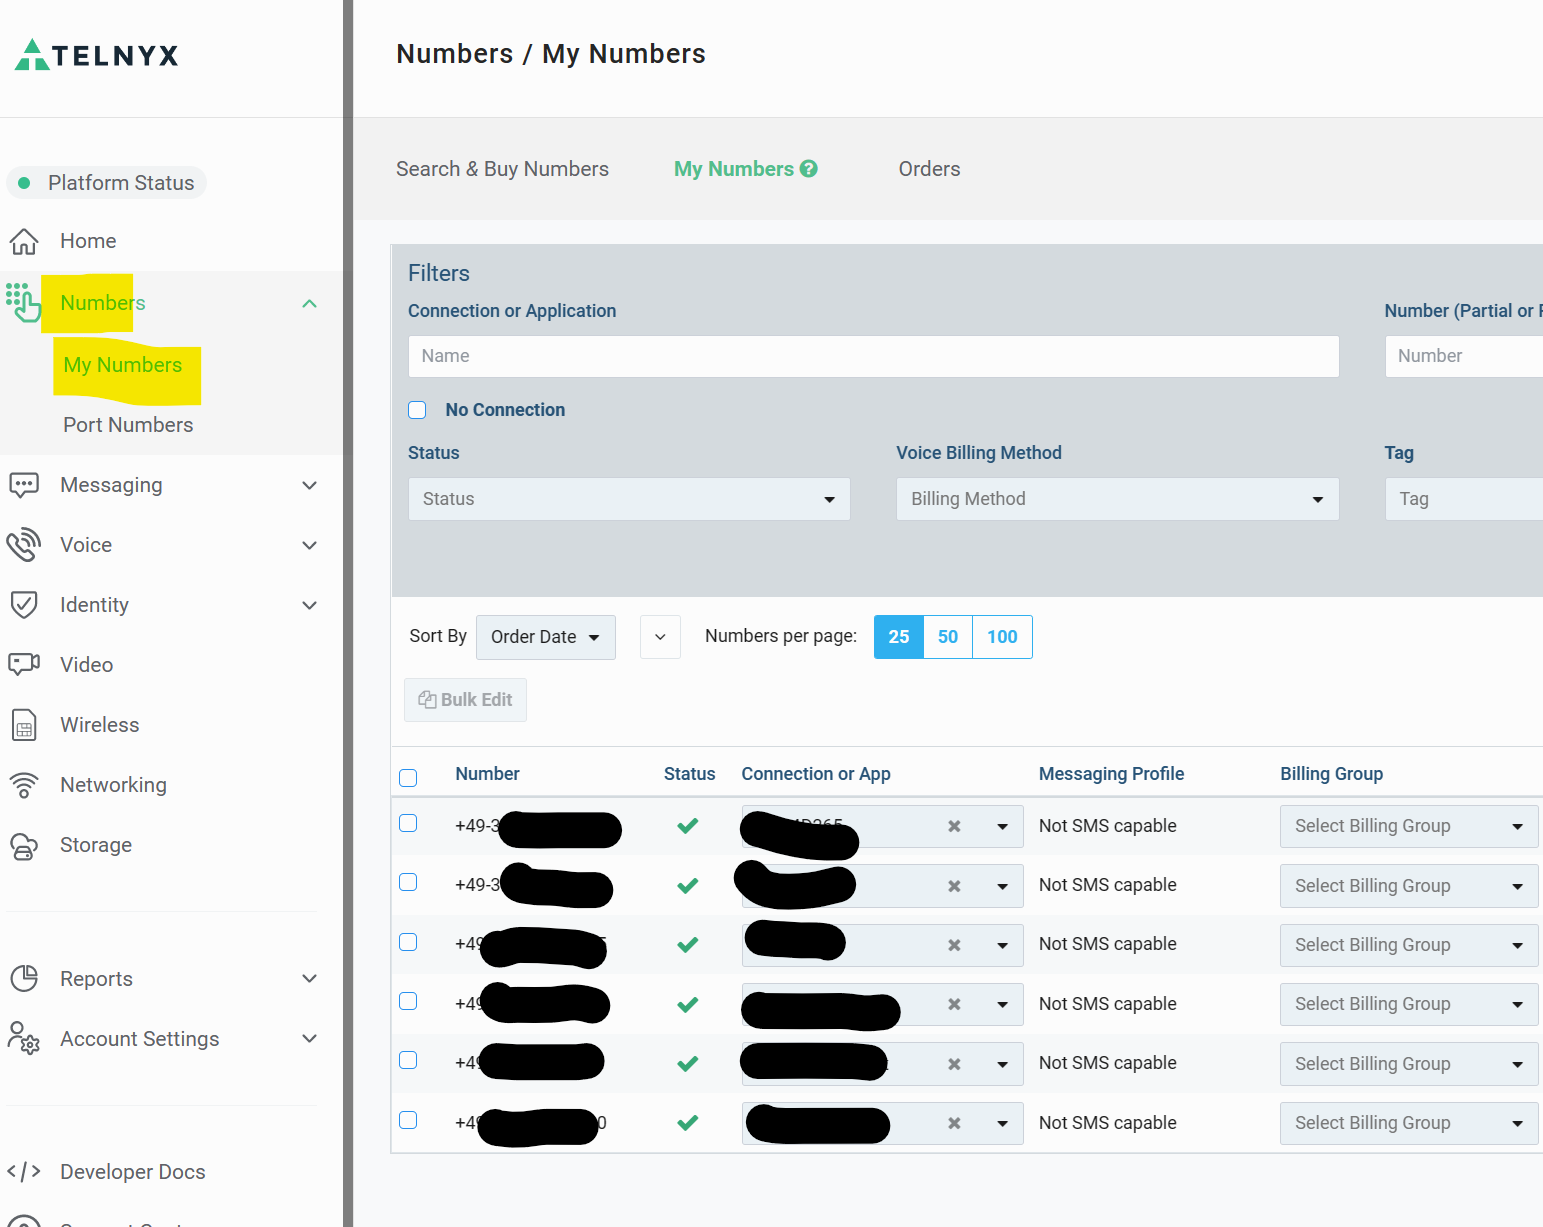Screen dimensions: 1543x1227
Task: Click the Account Settings user gear icon
Action: click(x=24, y=1038)
